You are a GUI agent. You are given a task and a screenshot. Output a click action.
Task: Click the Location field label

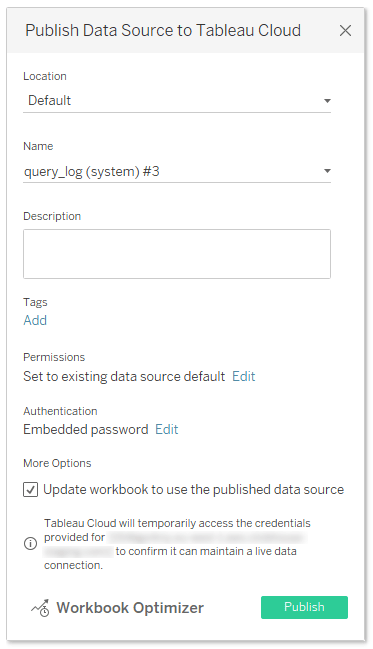(x=45, y=76)
